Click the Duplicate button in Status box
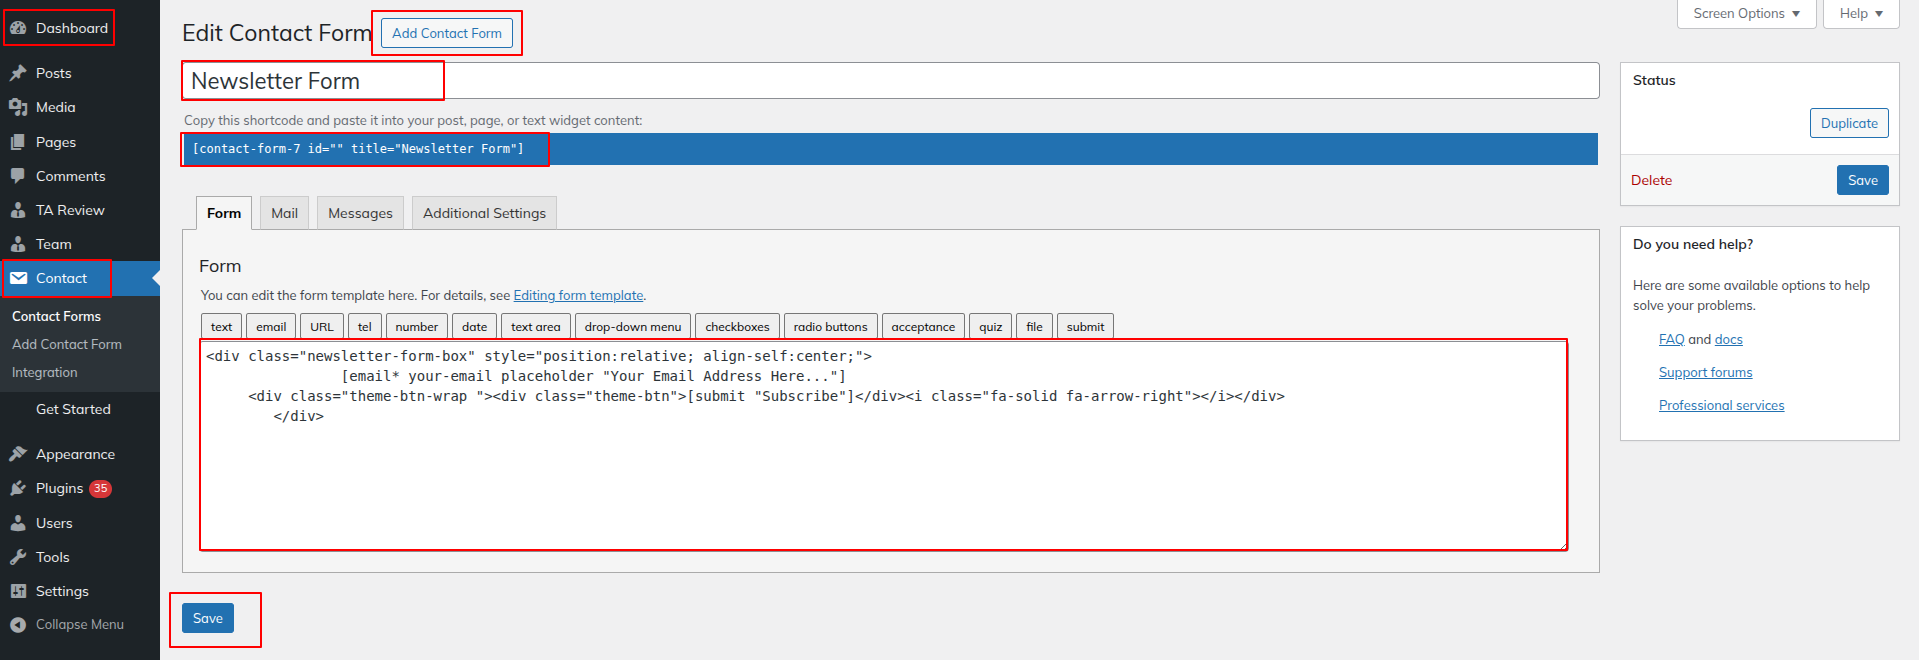This screenshot has width=1919, height=660. (1848, 123)
